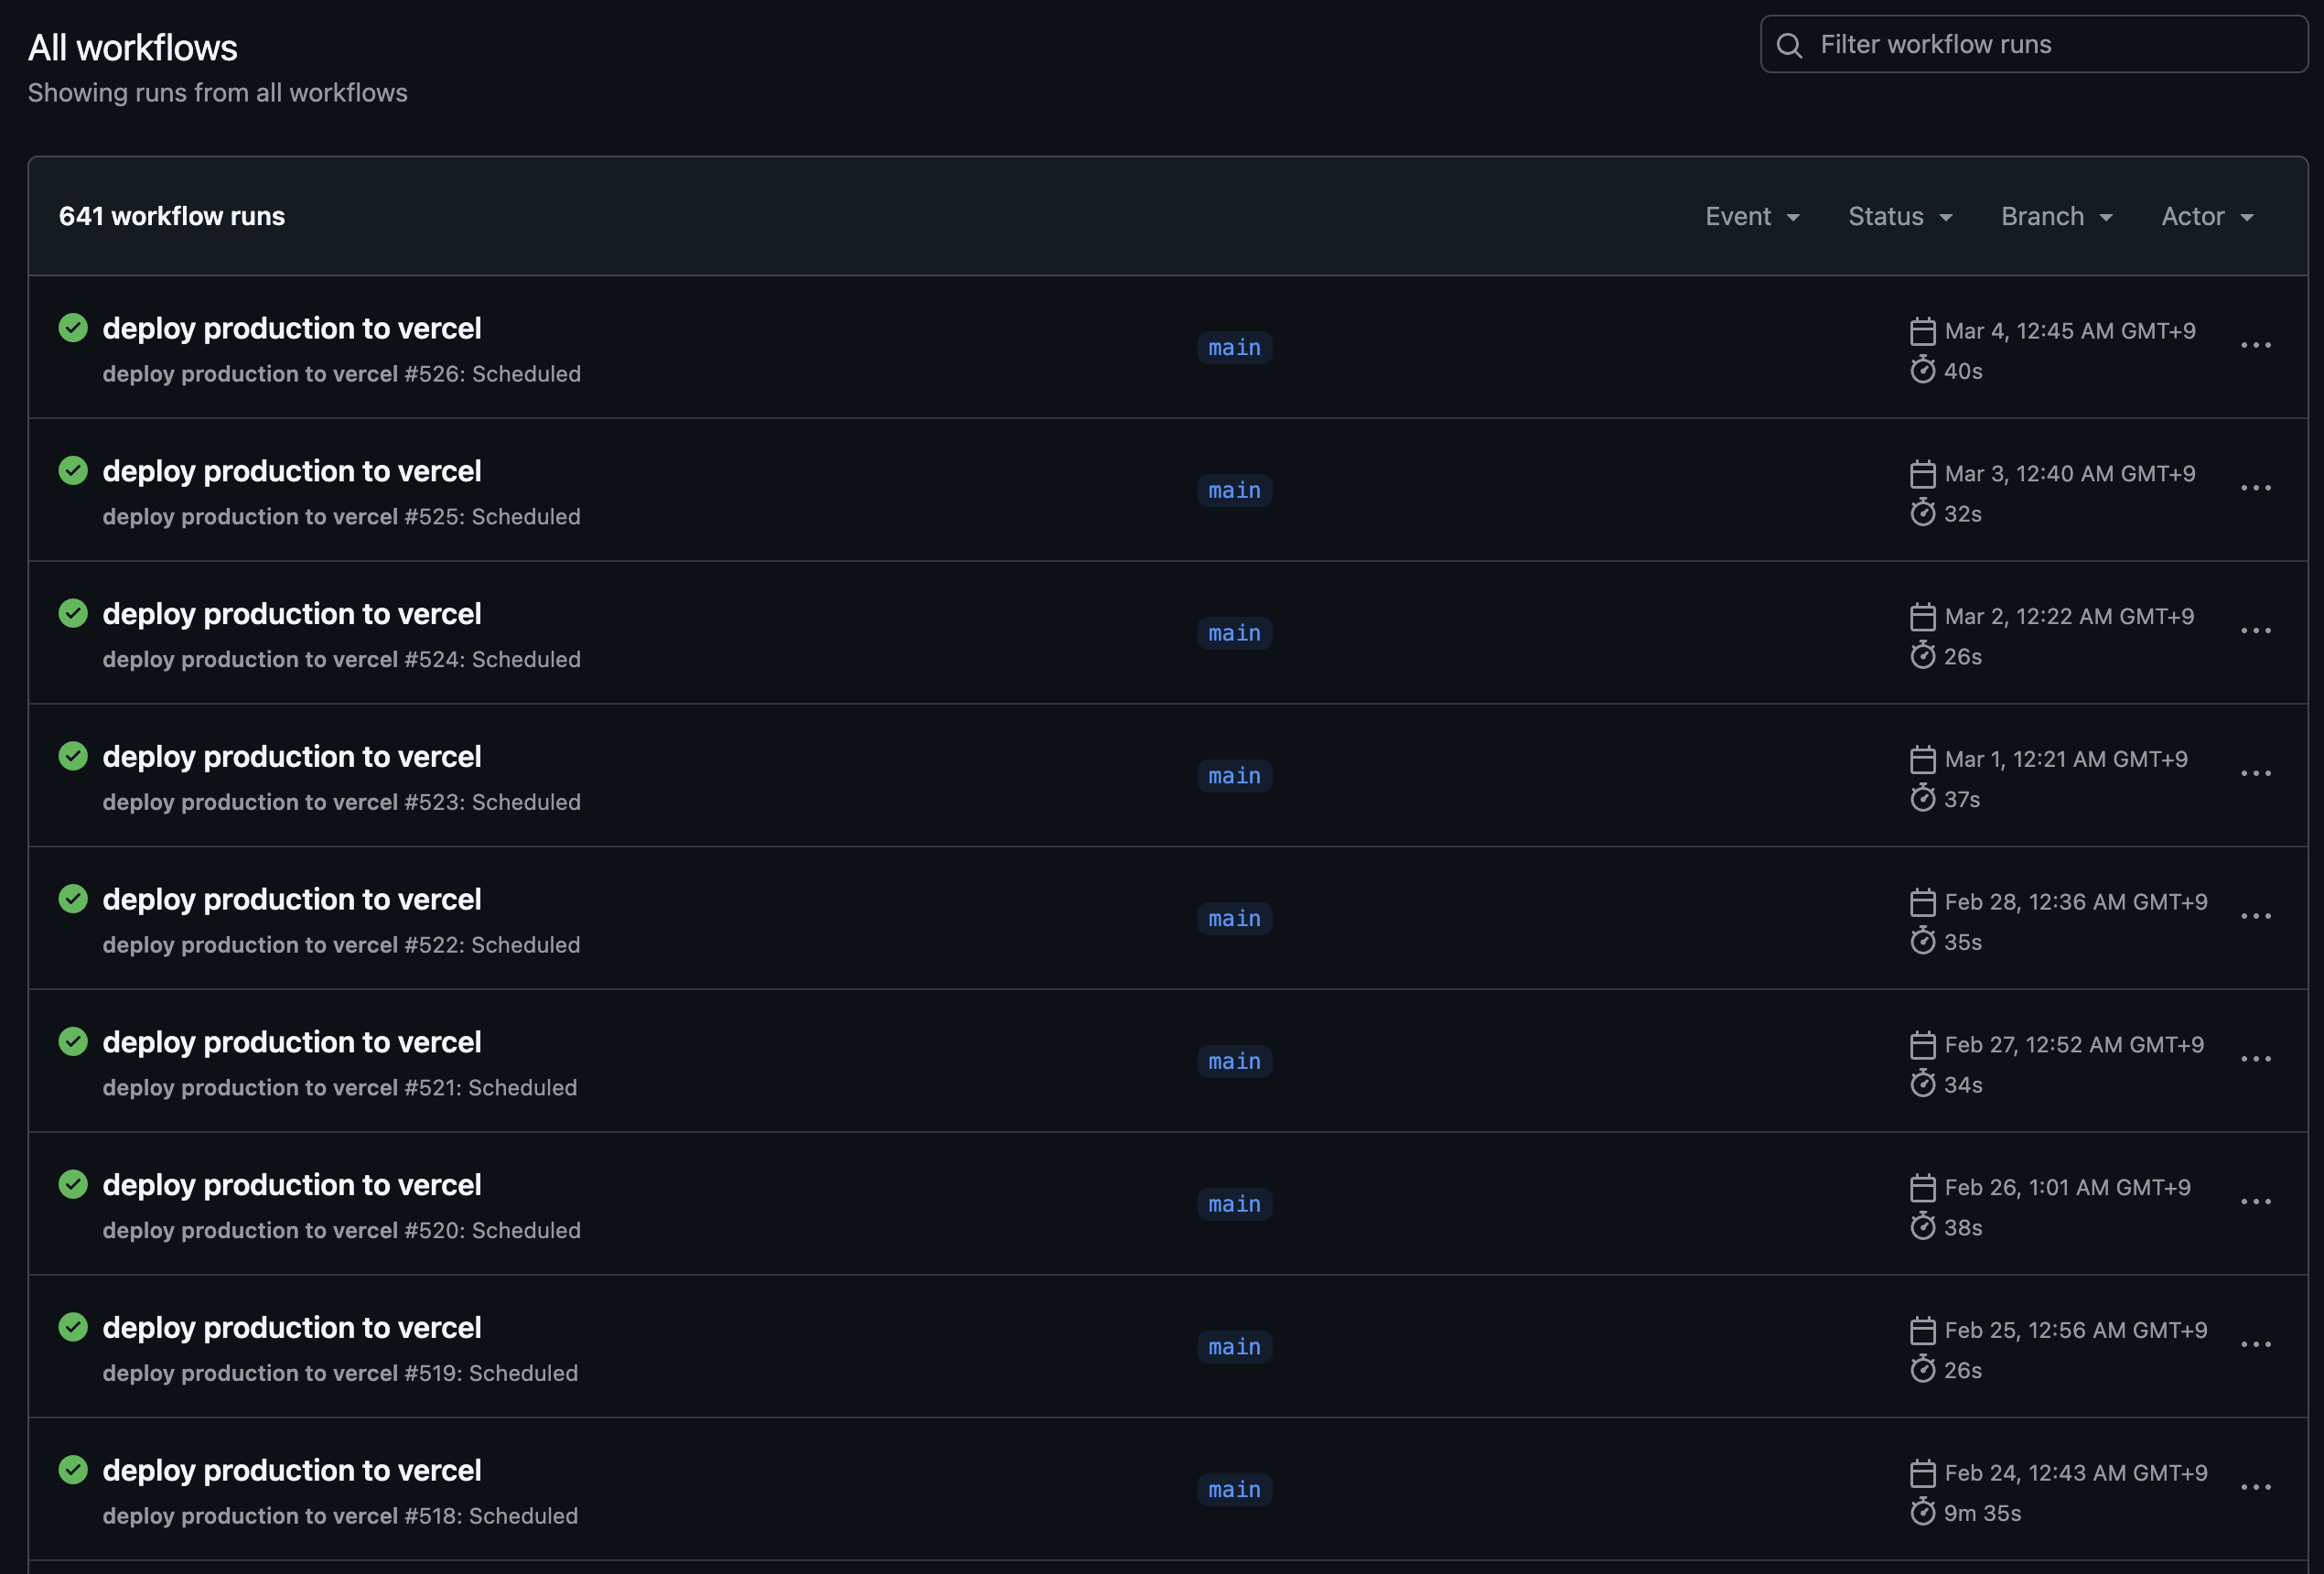This screenshot has height=1574, width=2324.
Task: Click calendar icon beside Mar 4 date
Action: click(x=1922, y=331)
